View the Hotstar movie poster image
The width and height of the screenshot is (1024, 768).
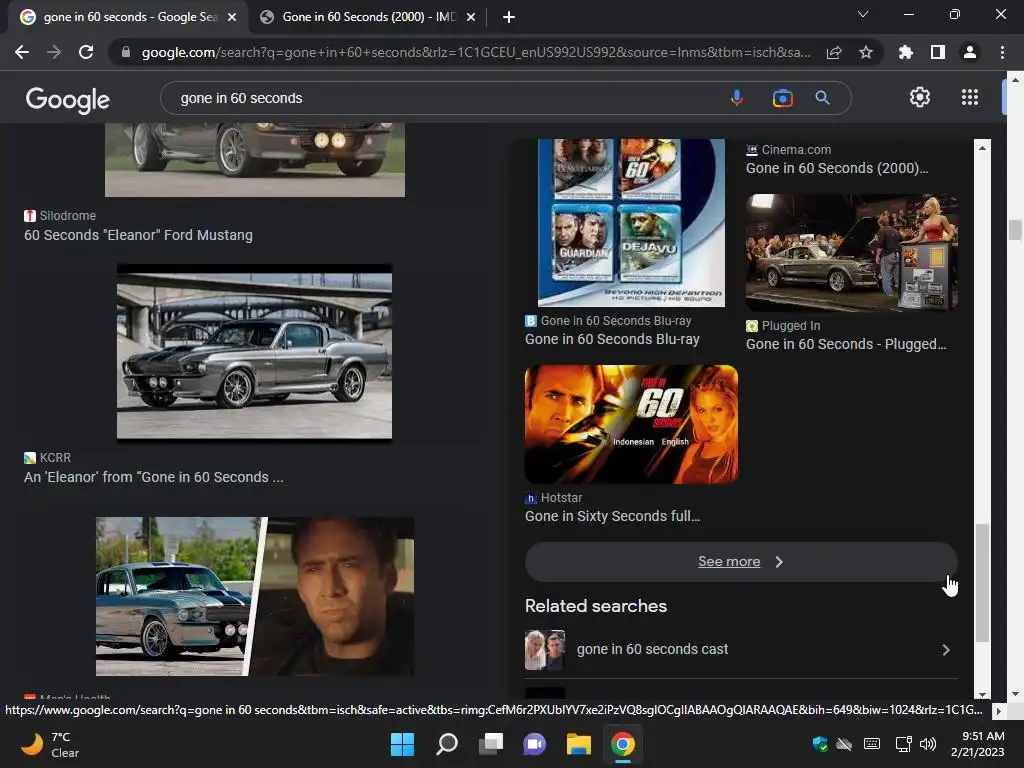[632, 424]
